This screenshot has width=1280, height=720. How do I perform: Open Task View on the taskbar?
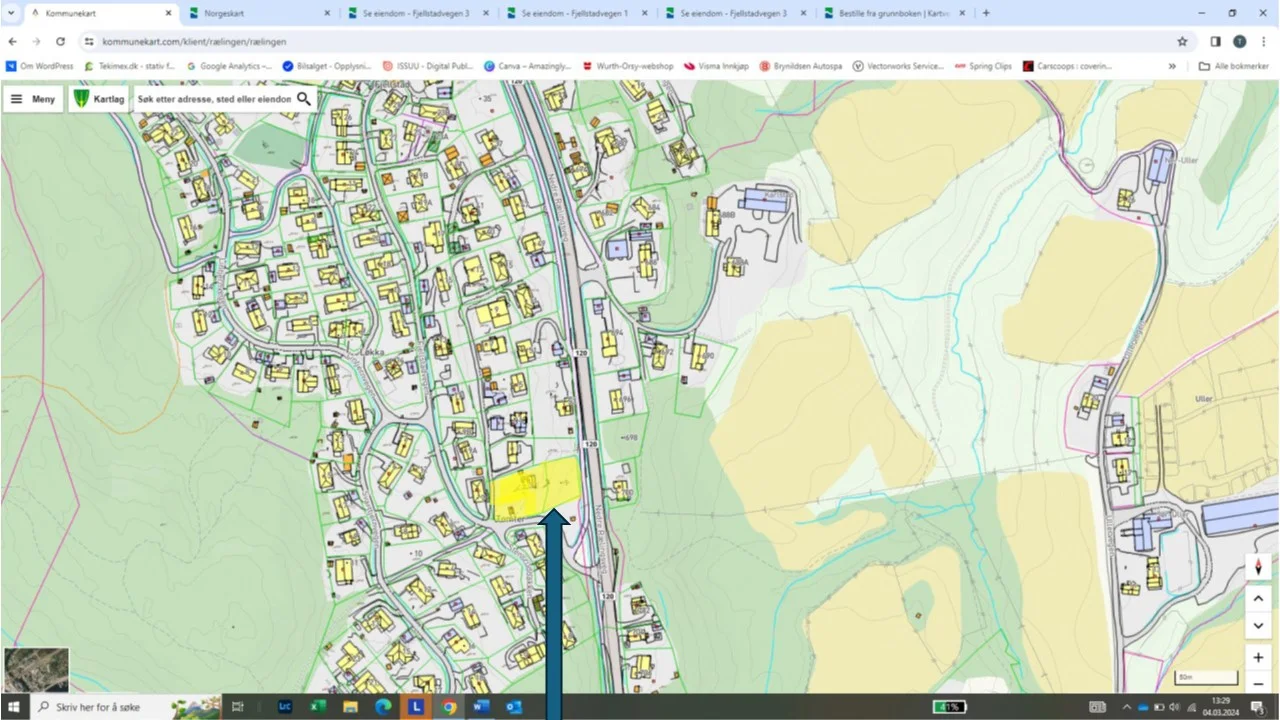[238, 707]
